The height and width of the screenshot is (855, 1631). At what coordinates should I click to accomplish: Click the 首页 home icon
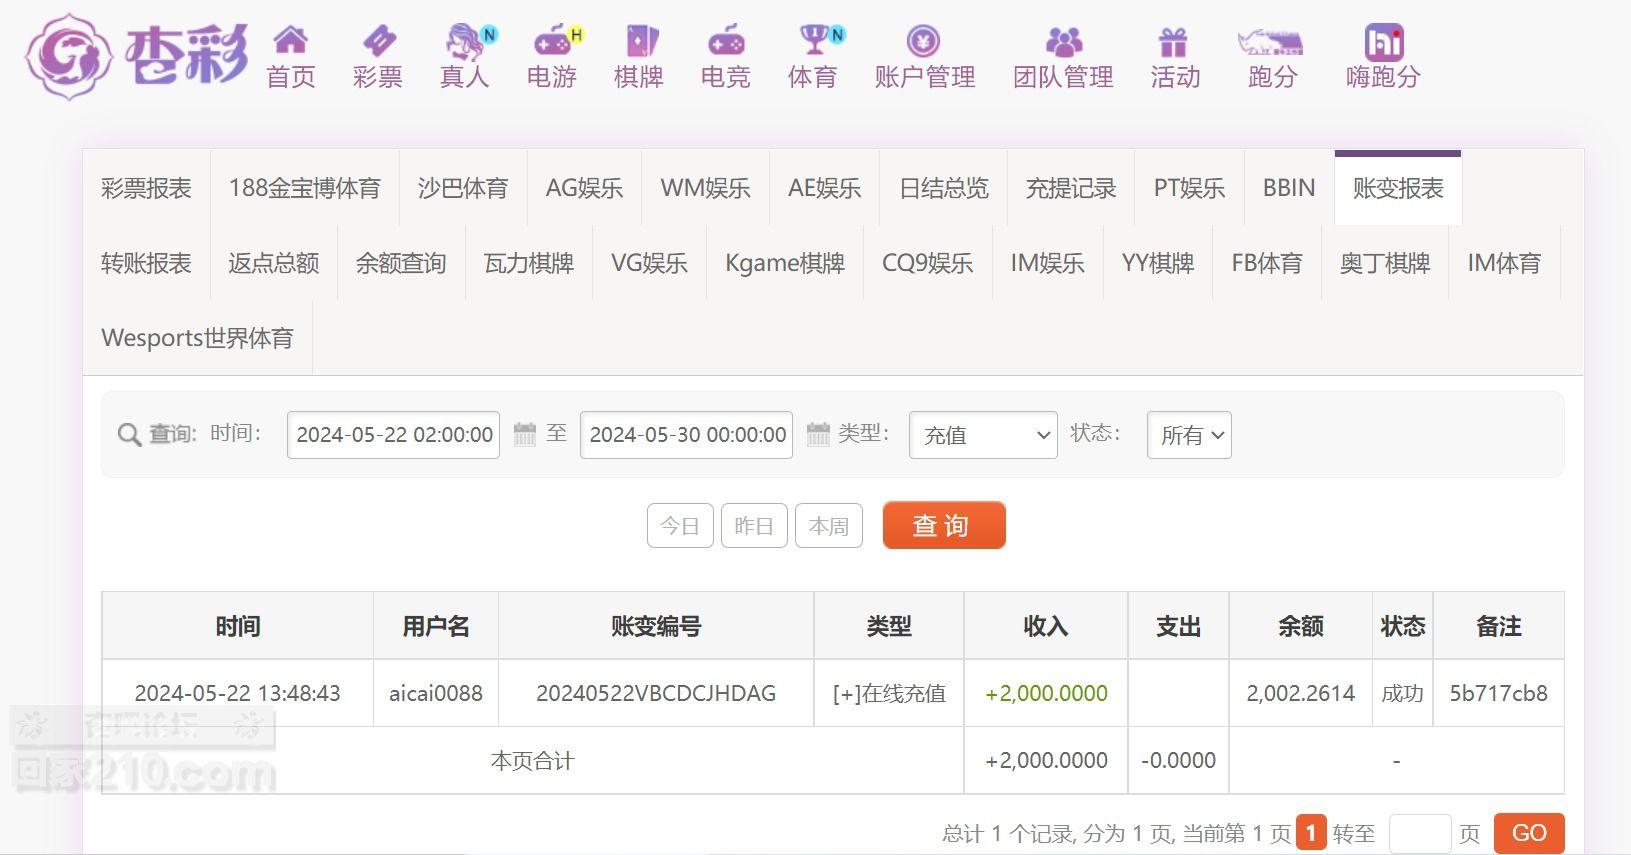[290, 41]
